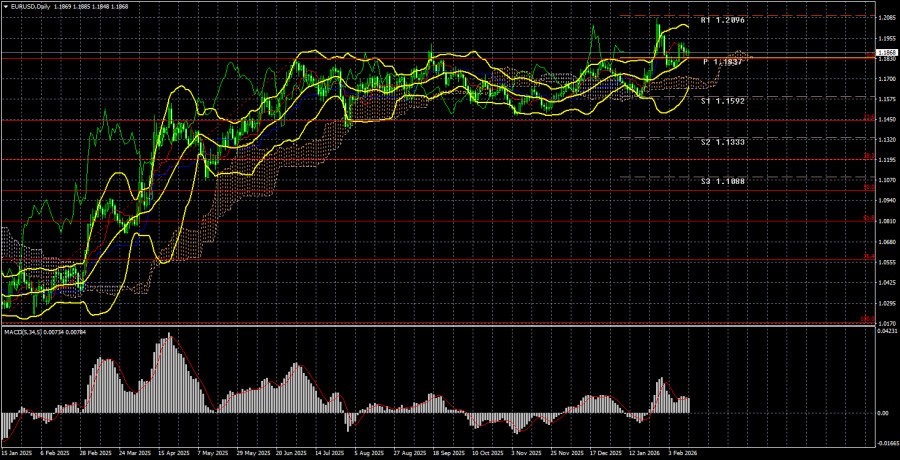The image size is (900, 460).
Task: Click the 1.2085 price scale value
Action: (x=886, y=17)
